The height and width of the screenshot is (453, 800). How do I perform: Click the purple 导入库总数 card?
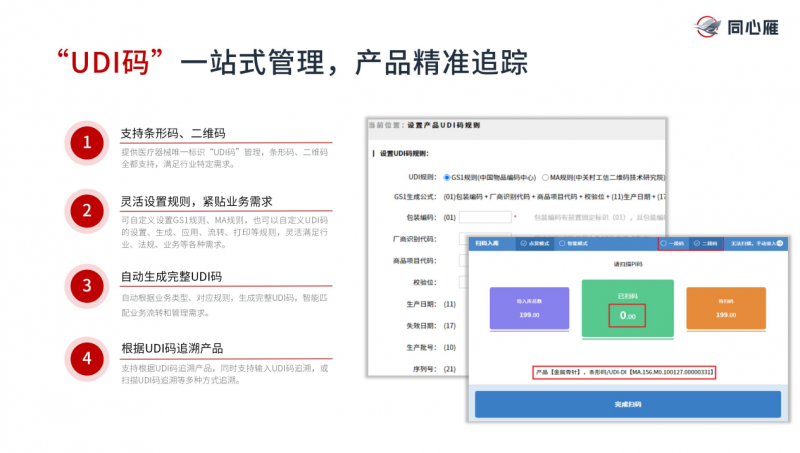[528, 309]
